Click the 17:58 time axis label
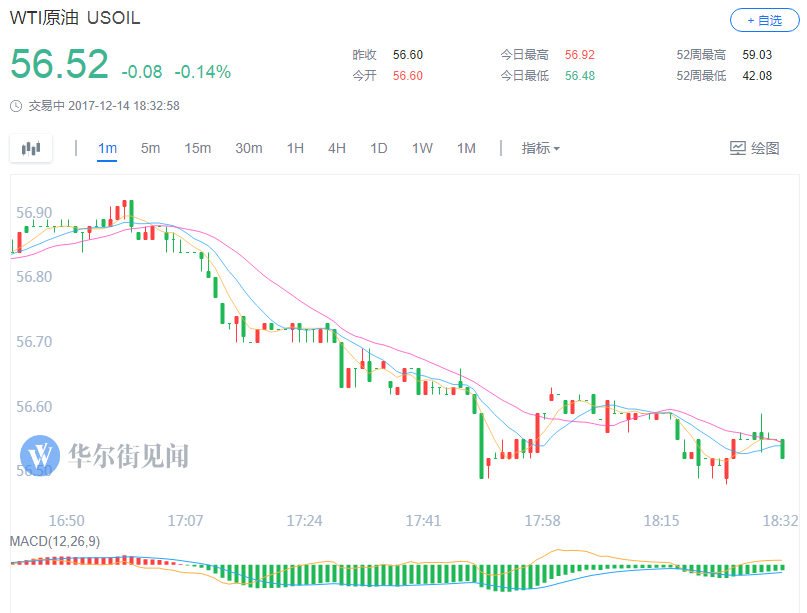This screenshot has width=807, height=613. tap(542, 521)
